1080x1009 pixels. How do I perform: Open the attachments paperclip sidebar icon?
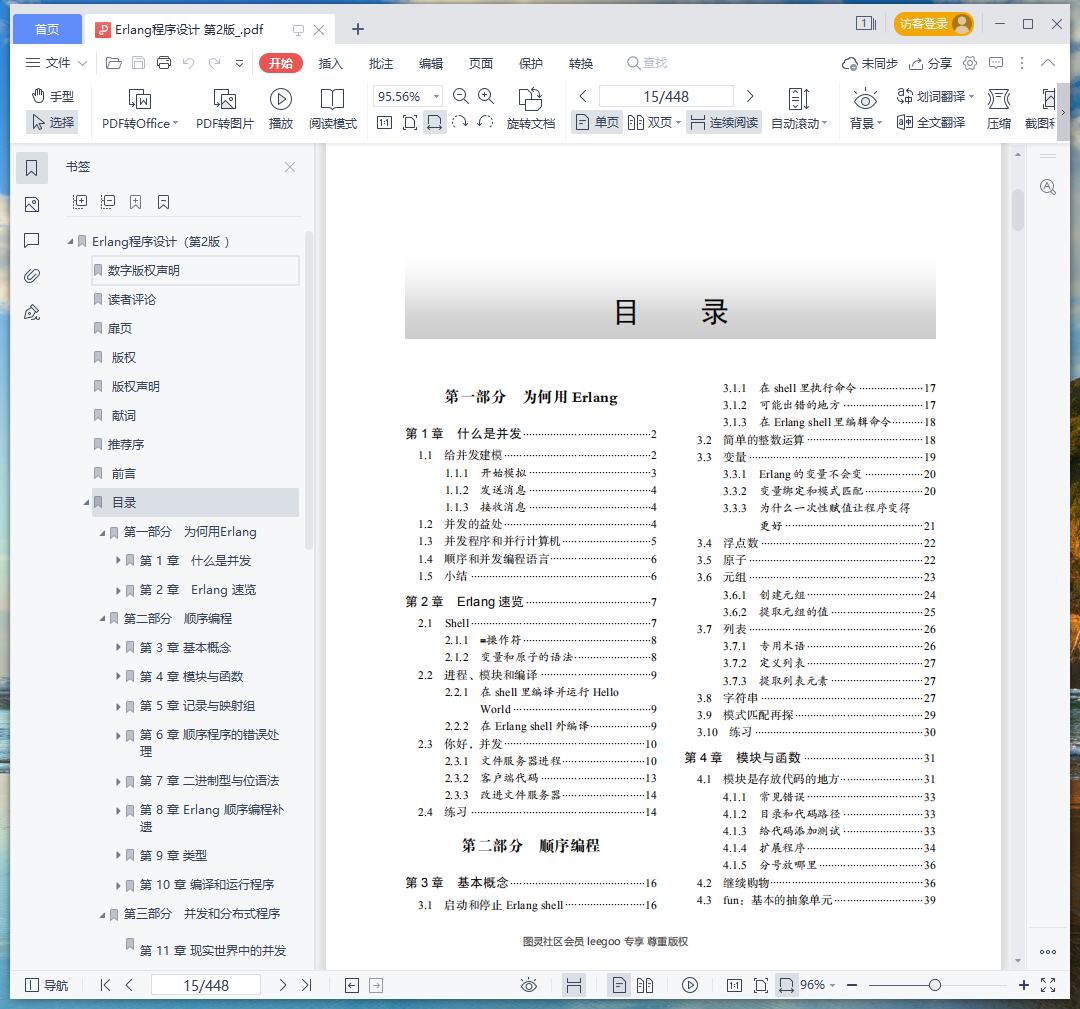(x=32, y=276)
